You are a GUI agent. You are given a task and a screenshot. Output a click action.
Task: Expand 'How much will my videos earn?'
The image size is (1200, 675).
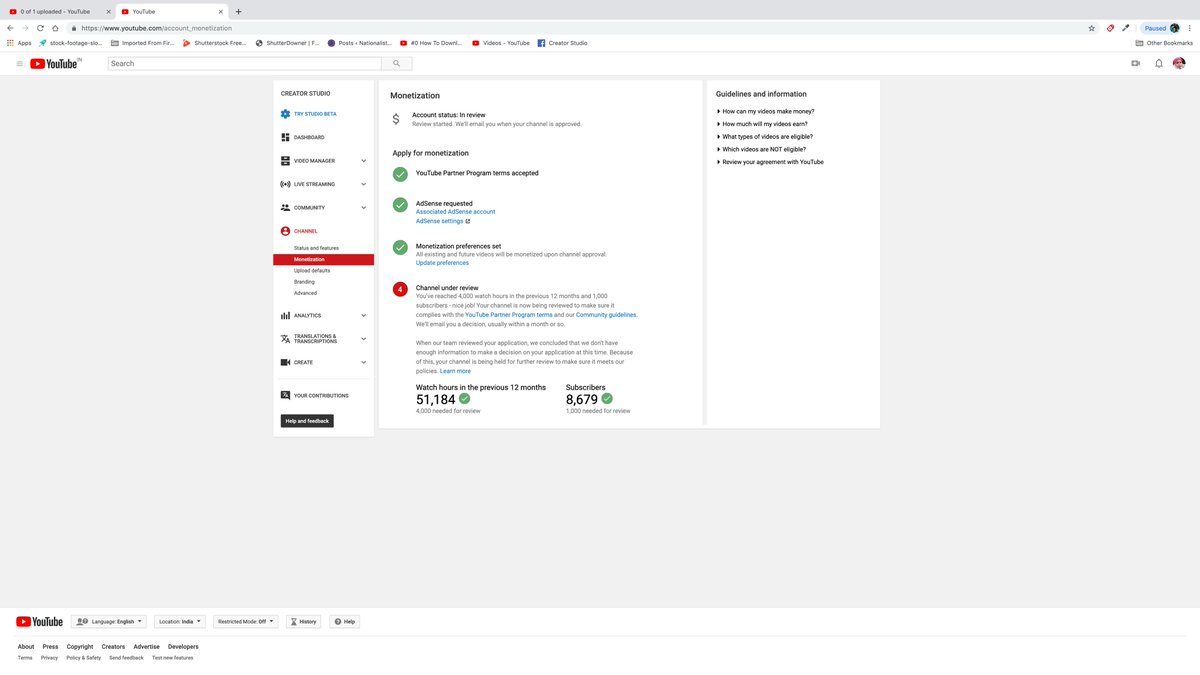click(x=763, y=124)
